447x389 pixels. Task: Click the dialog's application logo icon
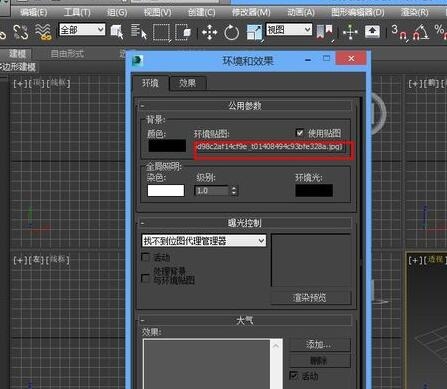pos(137,61)
